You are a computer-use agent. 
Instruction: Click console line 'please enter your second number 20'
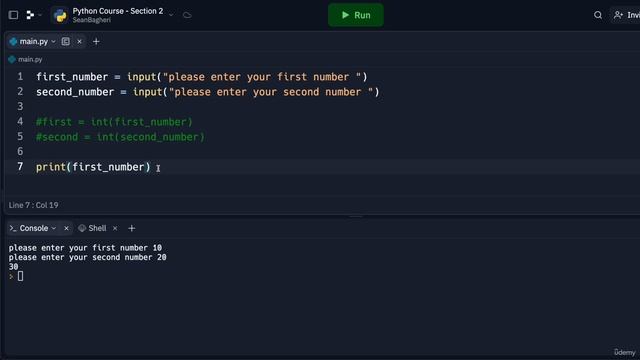pyautogui.click(x=87, y=257)
